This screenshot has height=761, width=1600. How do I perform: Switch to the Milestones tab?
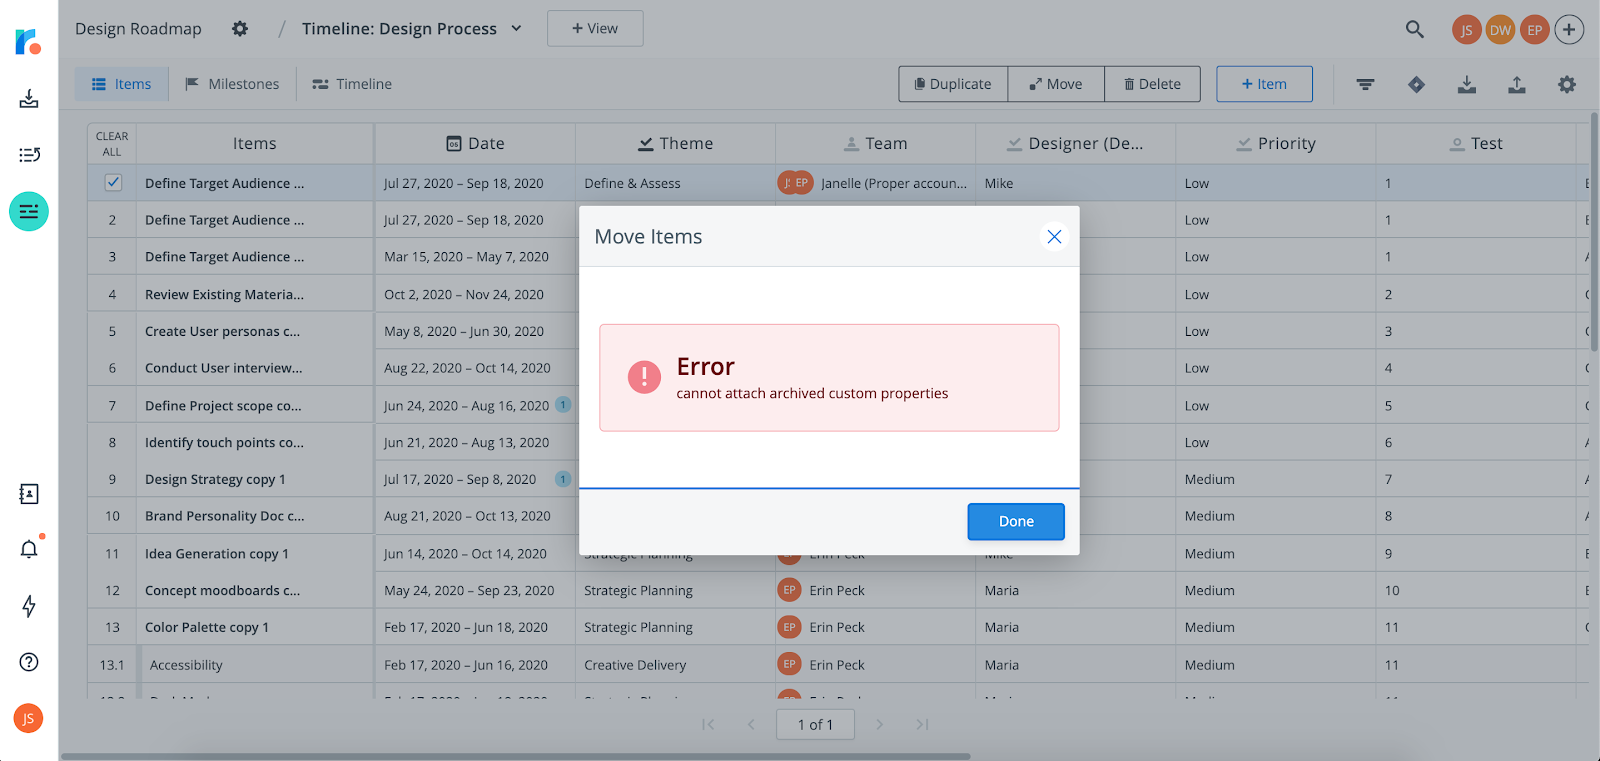[x=232, y=84]
